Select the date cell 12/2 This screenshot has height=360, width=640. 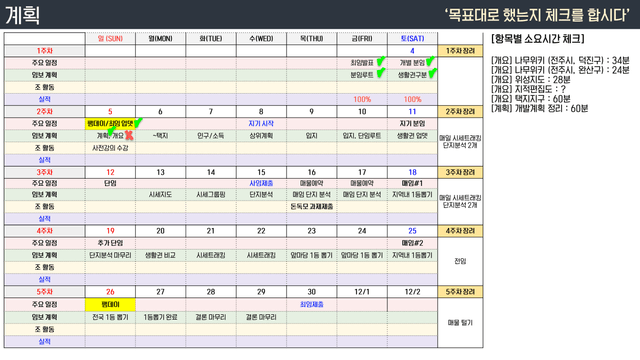point(412,292)
